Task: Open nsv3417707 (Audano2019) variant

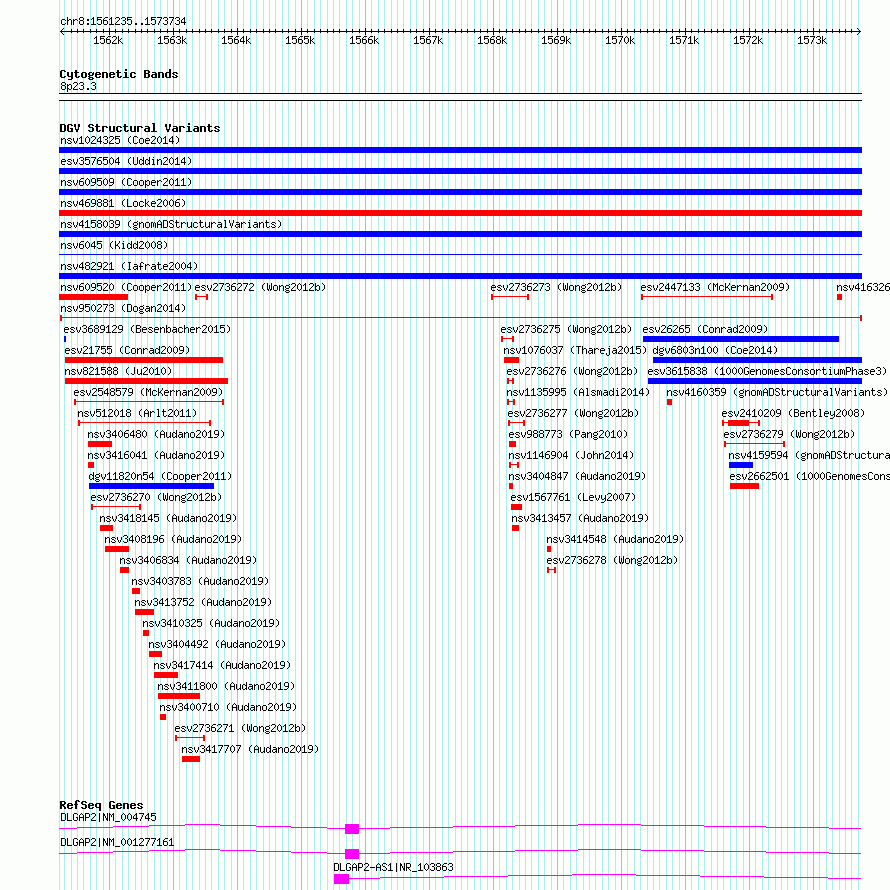Action: (x=250, y=749)
